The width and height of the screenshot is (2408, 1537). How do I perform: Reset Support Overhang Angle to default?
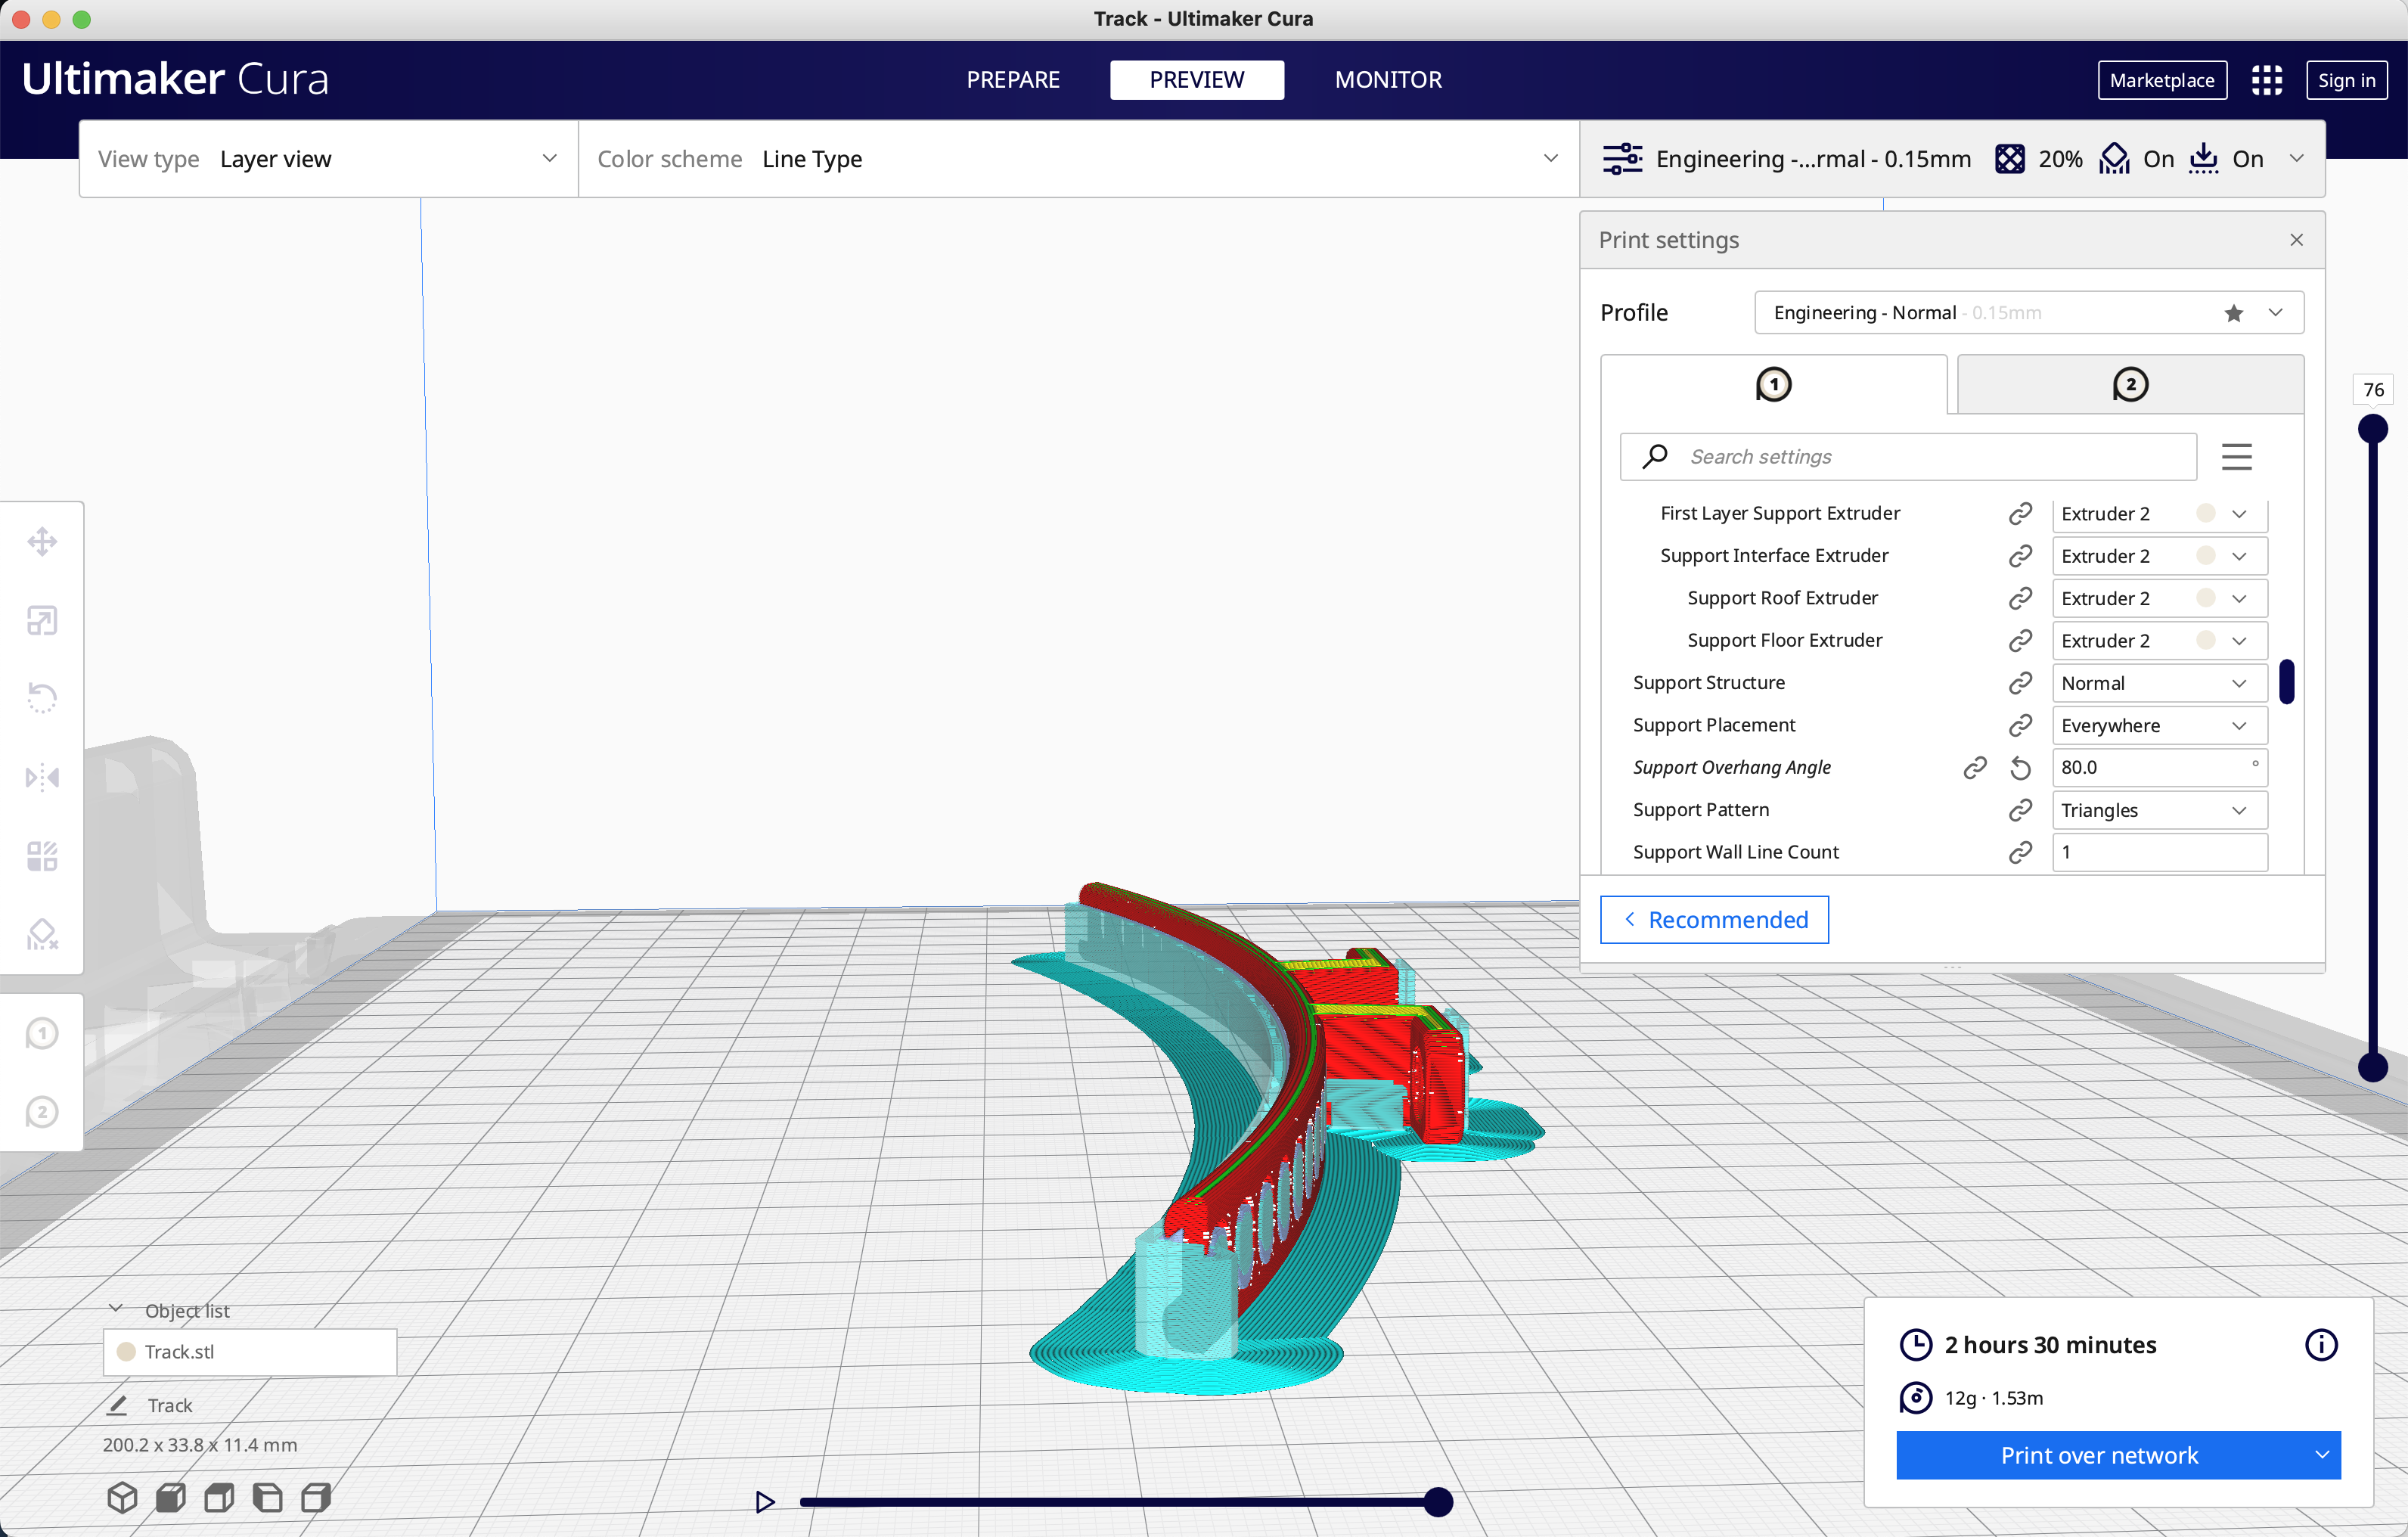click(x=2020, y=767)
